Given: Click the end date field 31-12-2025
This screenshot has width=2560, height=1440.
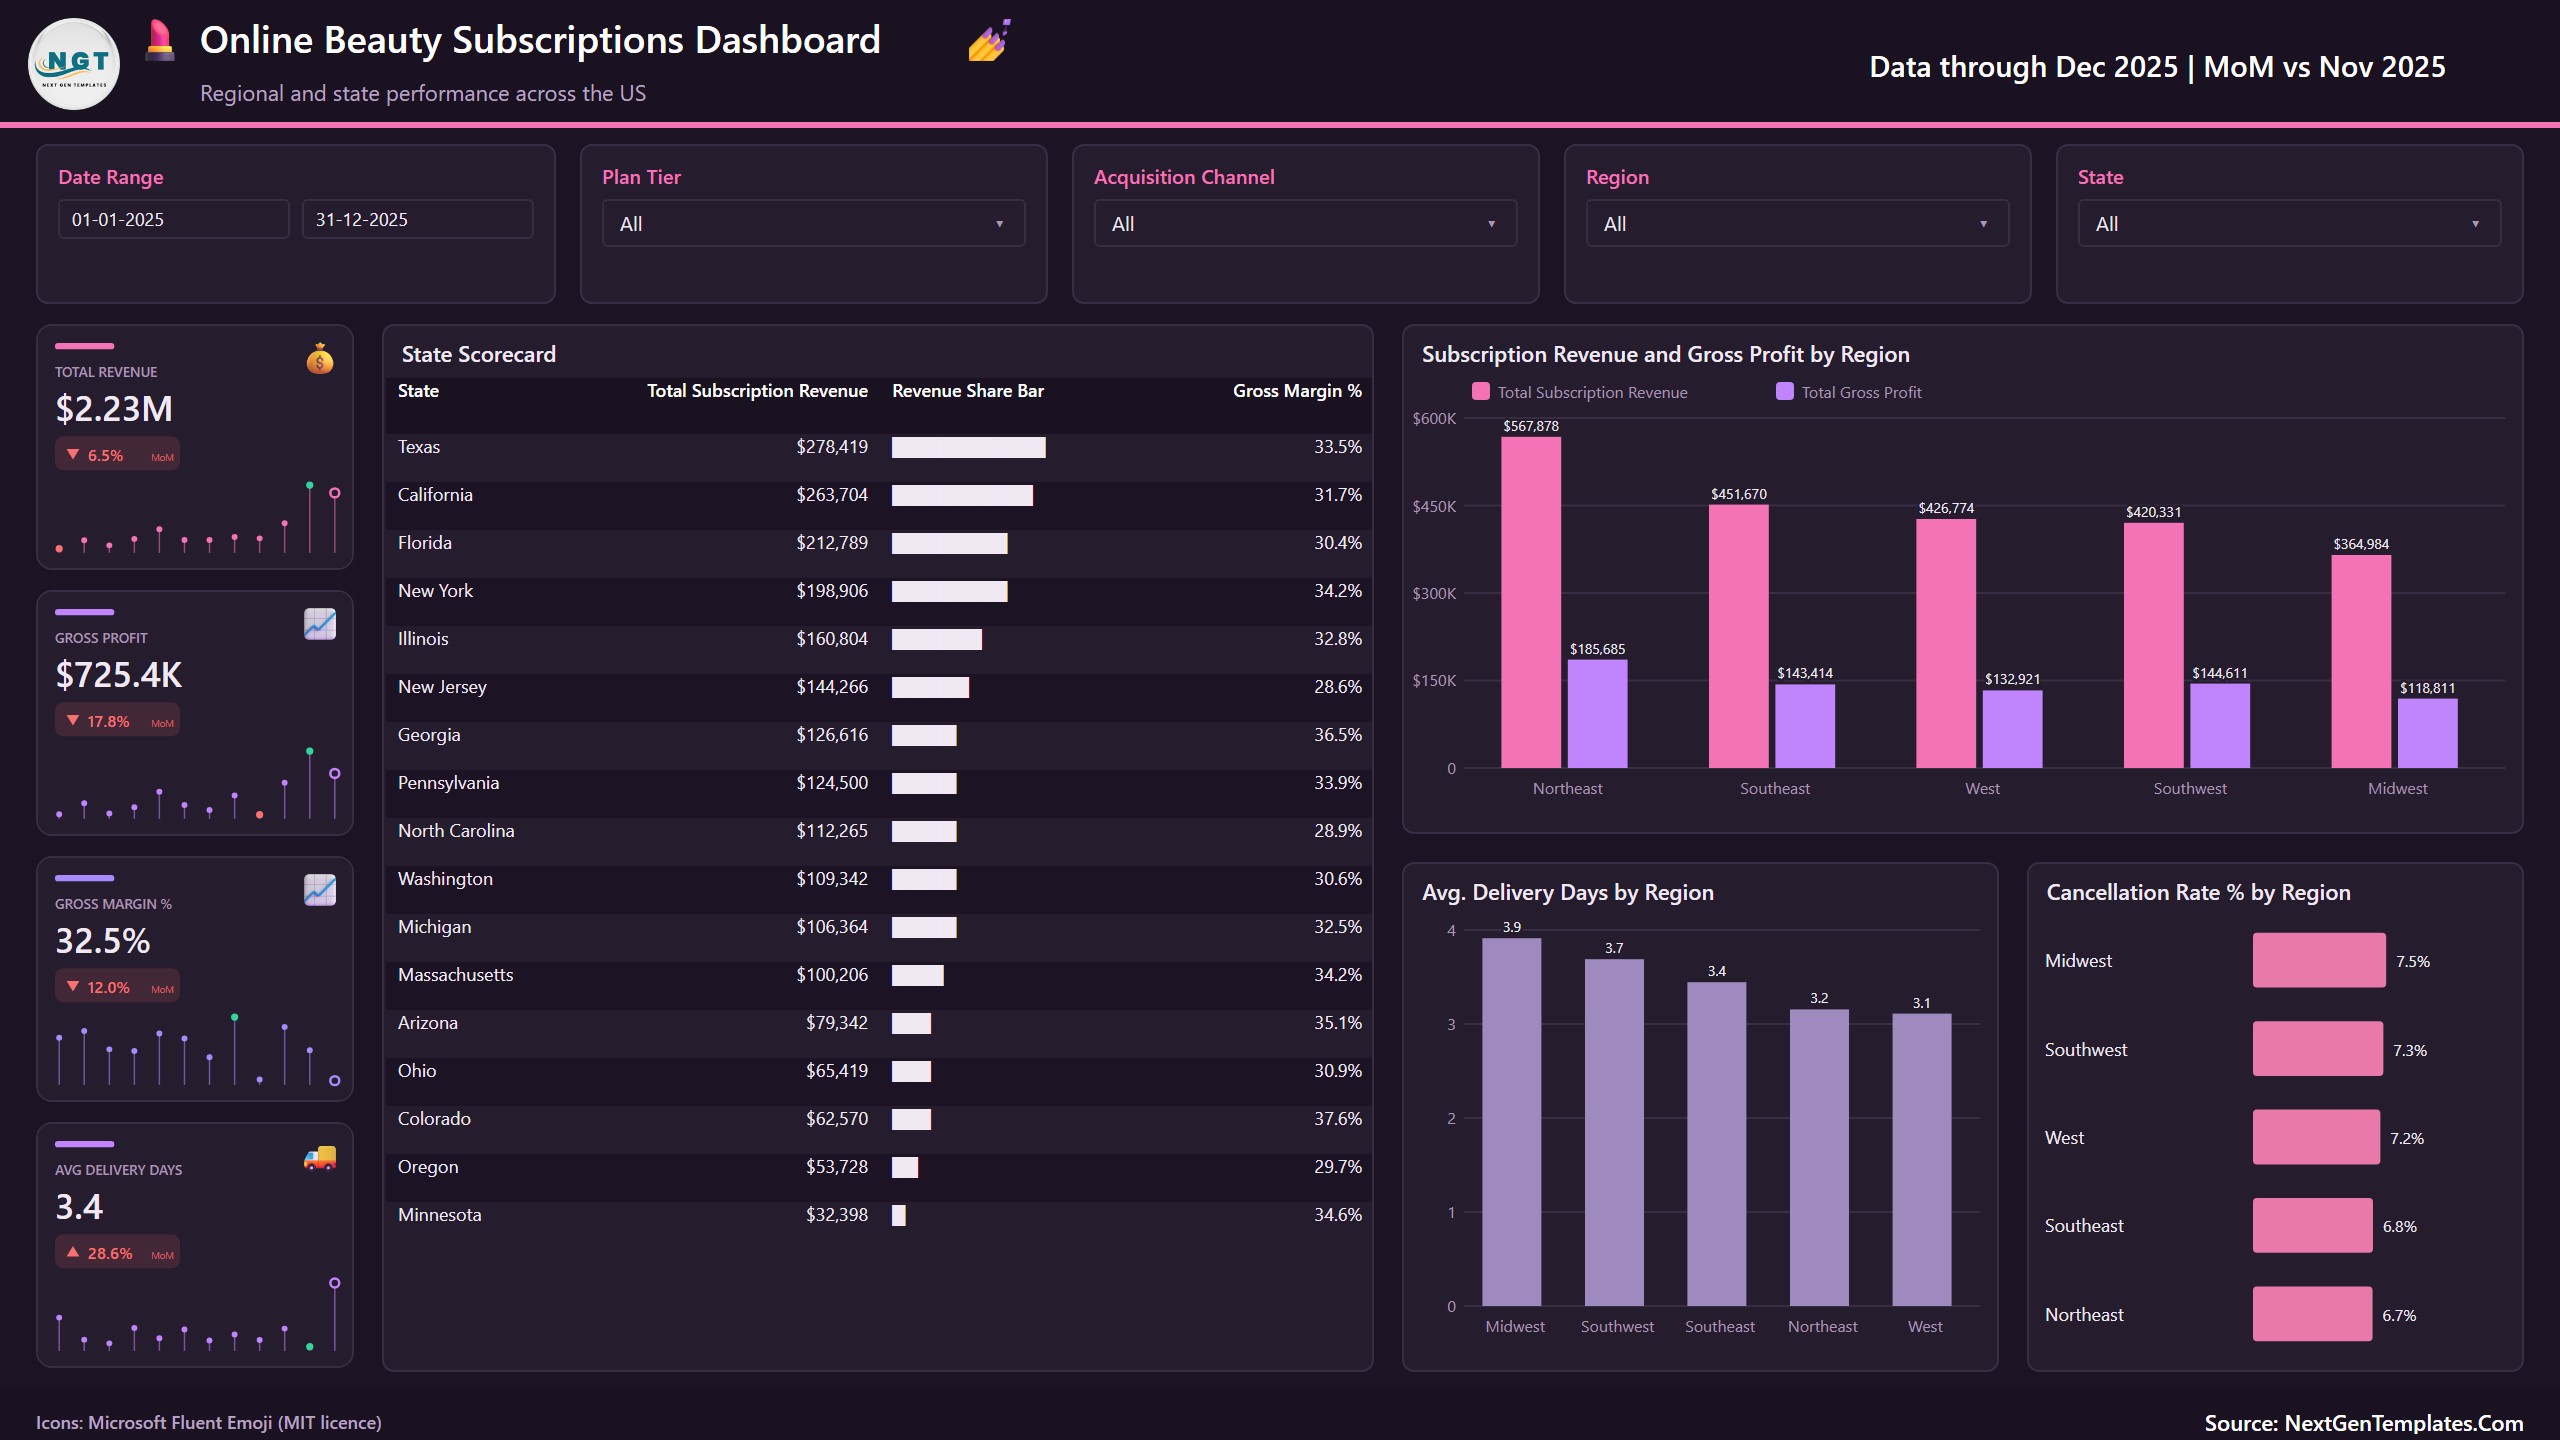Looking at the screenshot, I should tap(418, 219).
